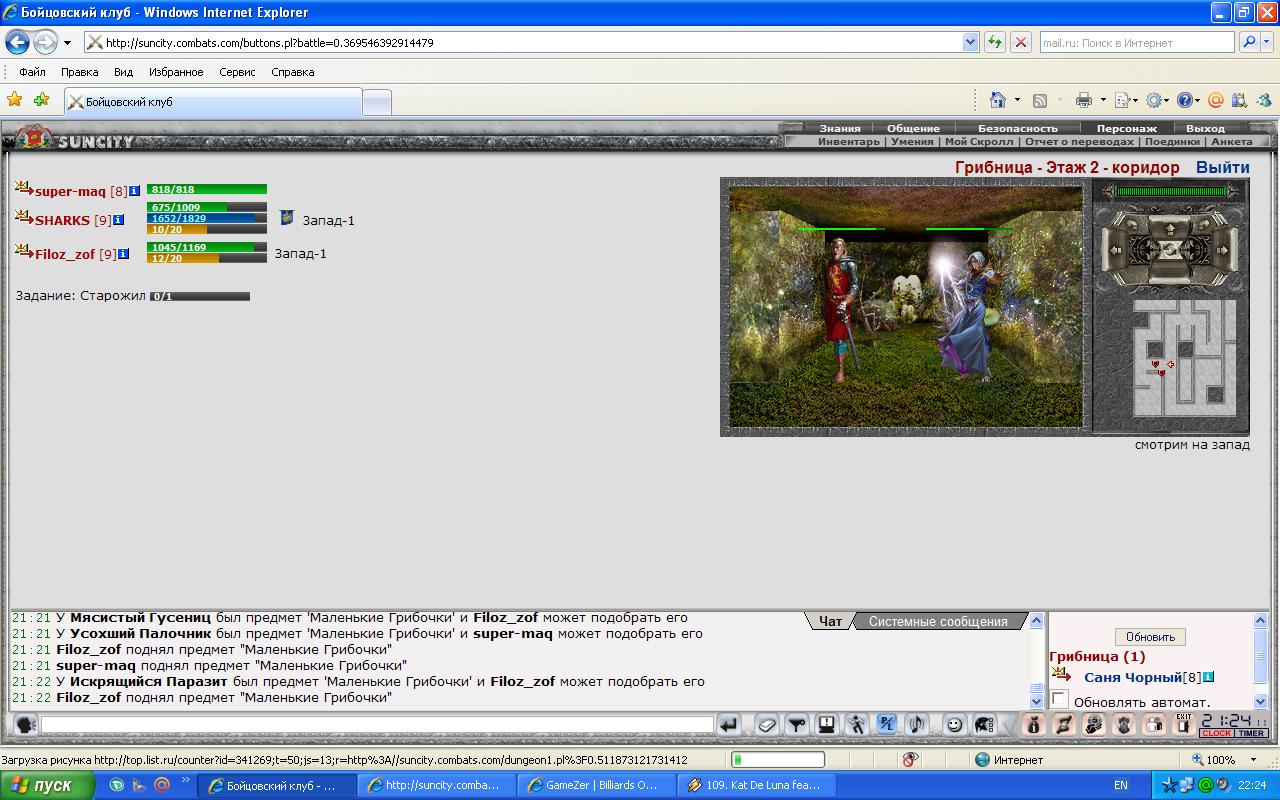1280x800 pixels.
Task: Click the info icon next to super-maq
Action: pos(134,190)
